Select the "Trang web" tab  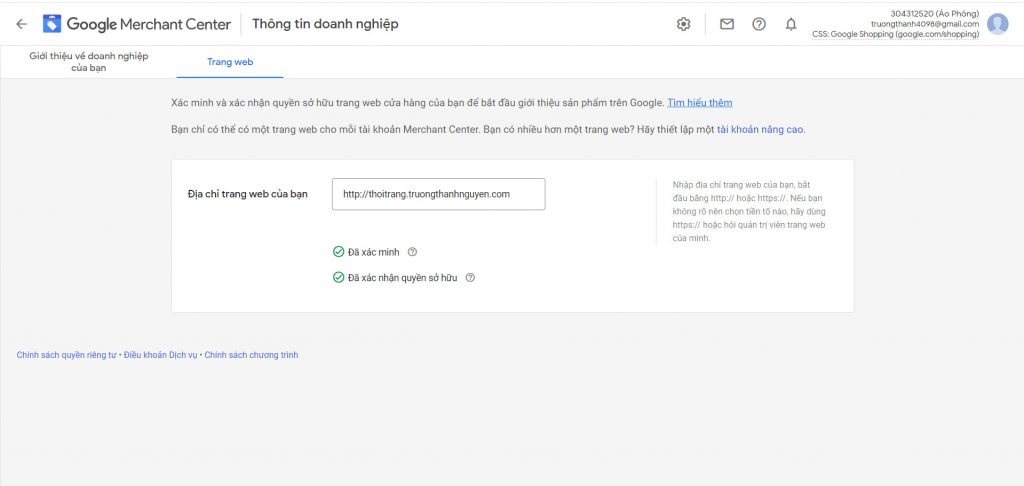point(230,62)
